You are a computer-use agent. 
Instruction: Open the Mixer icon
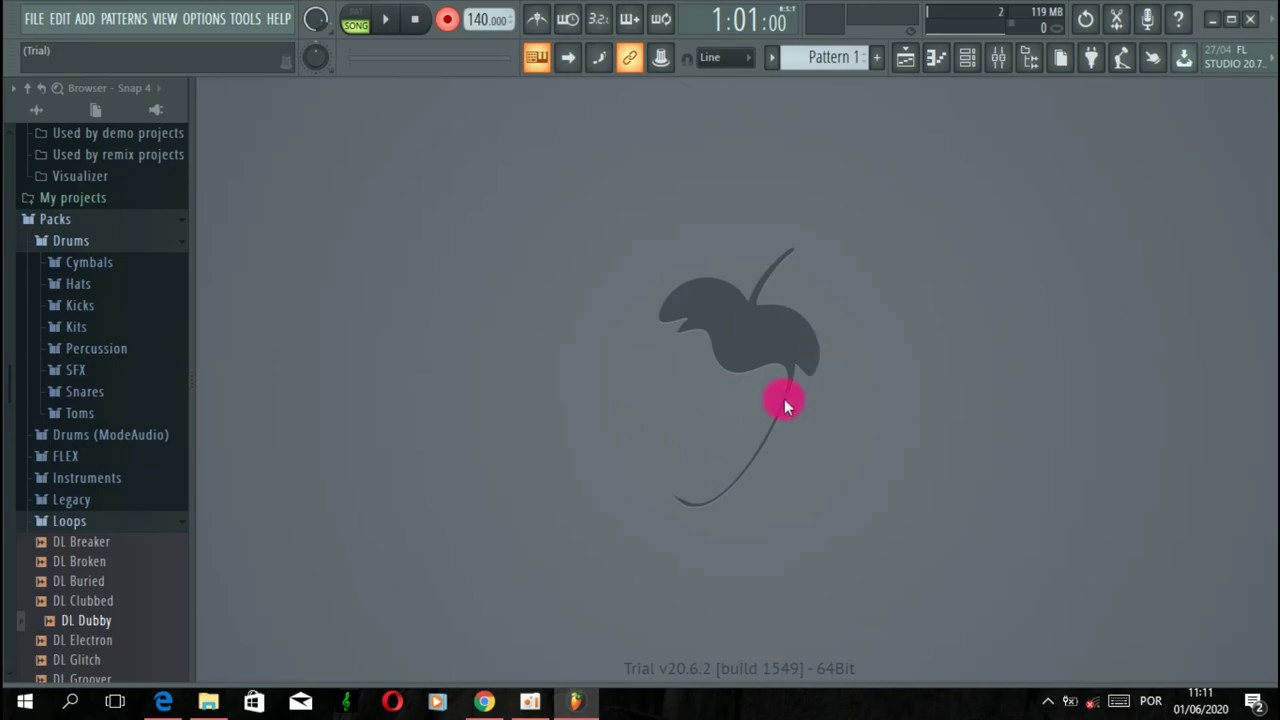pos(998,58)
